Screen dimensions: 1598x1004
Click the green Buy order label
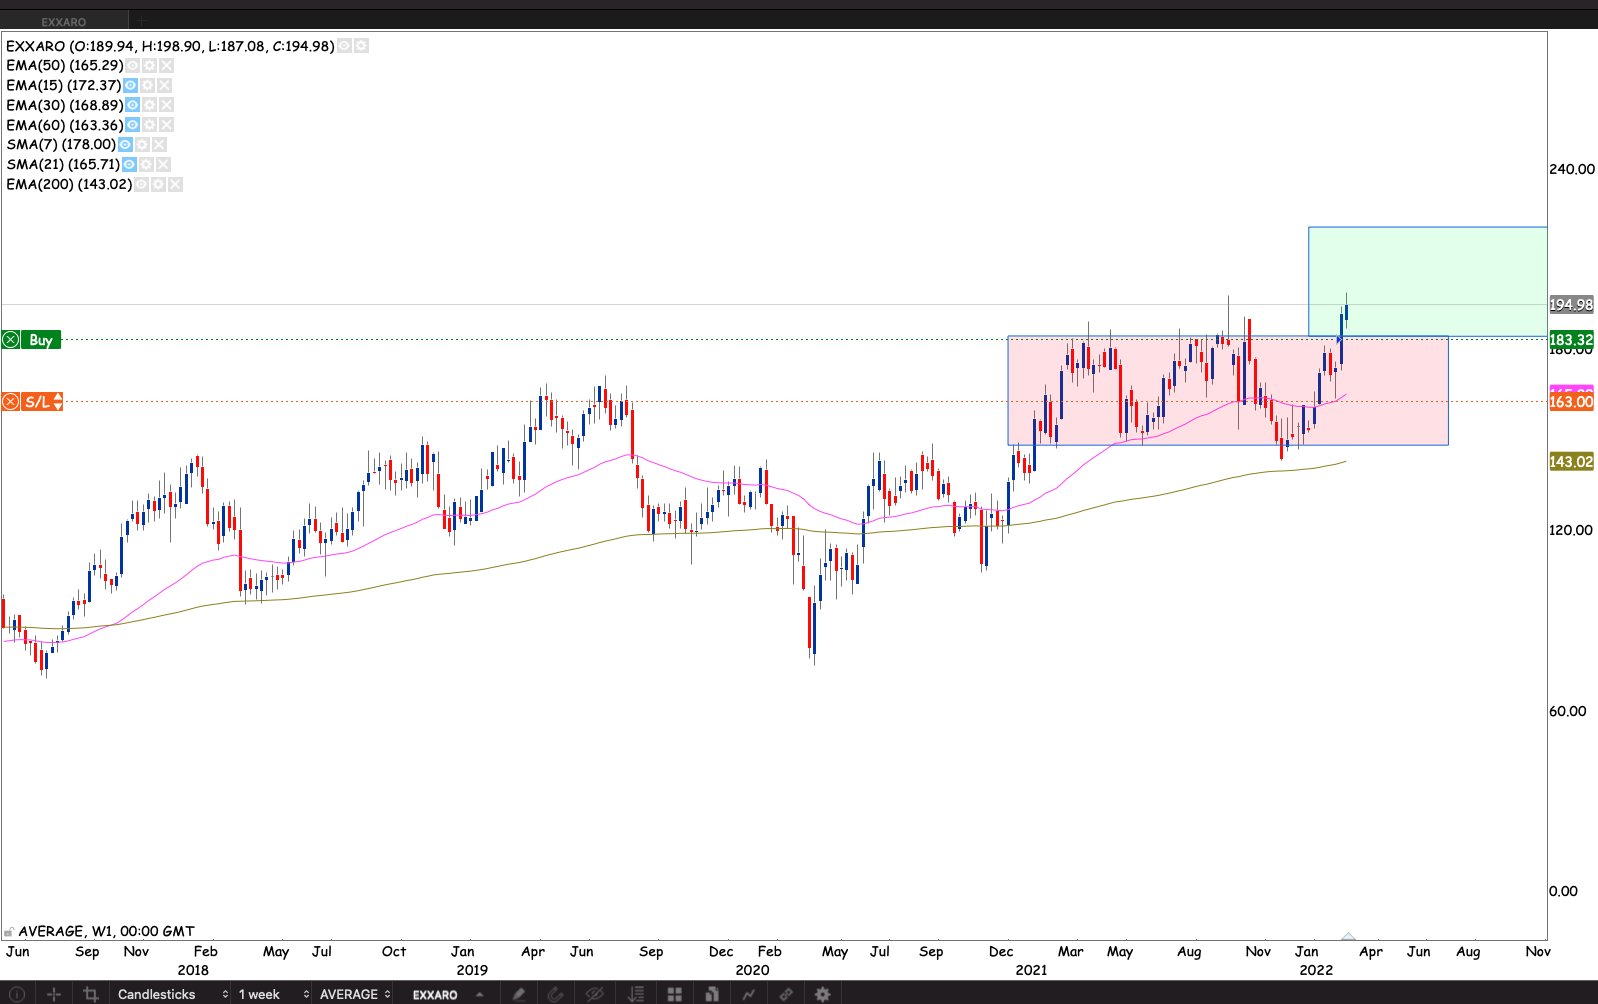point(41,340)
